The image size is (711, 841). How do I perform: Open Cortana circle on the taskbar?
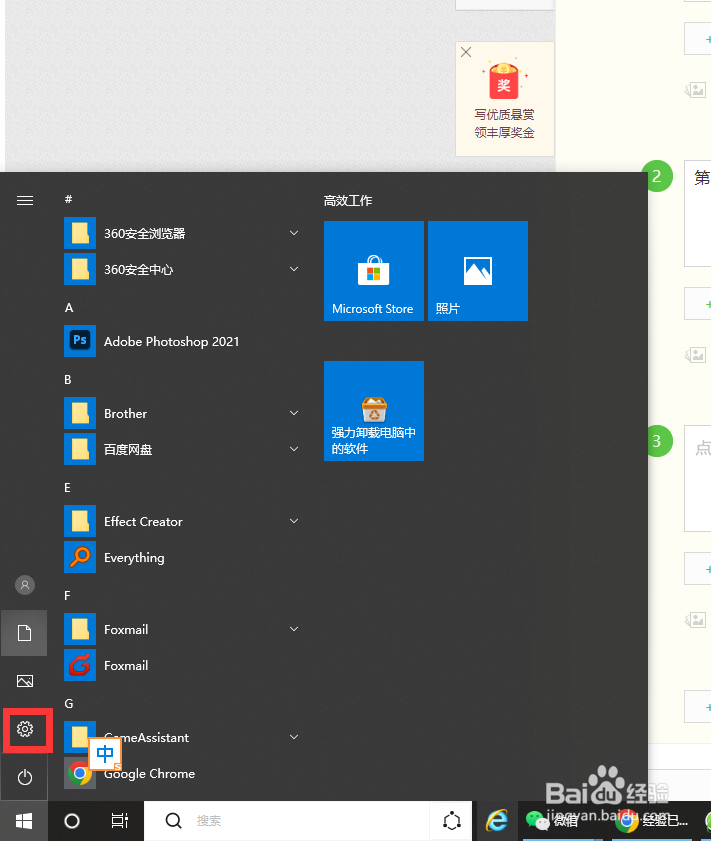coord(72,821)
